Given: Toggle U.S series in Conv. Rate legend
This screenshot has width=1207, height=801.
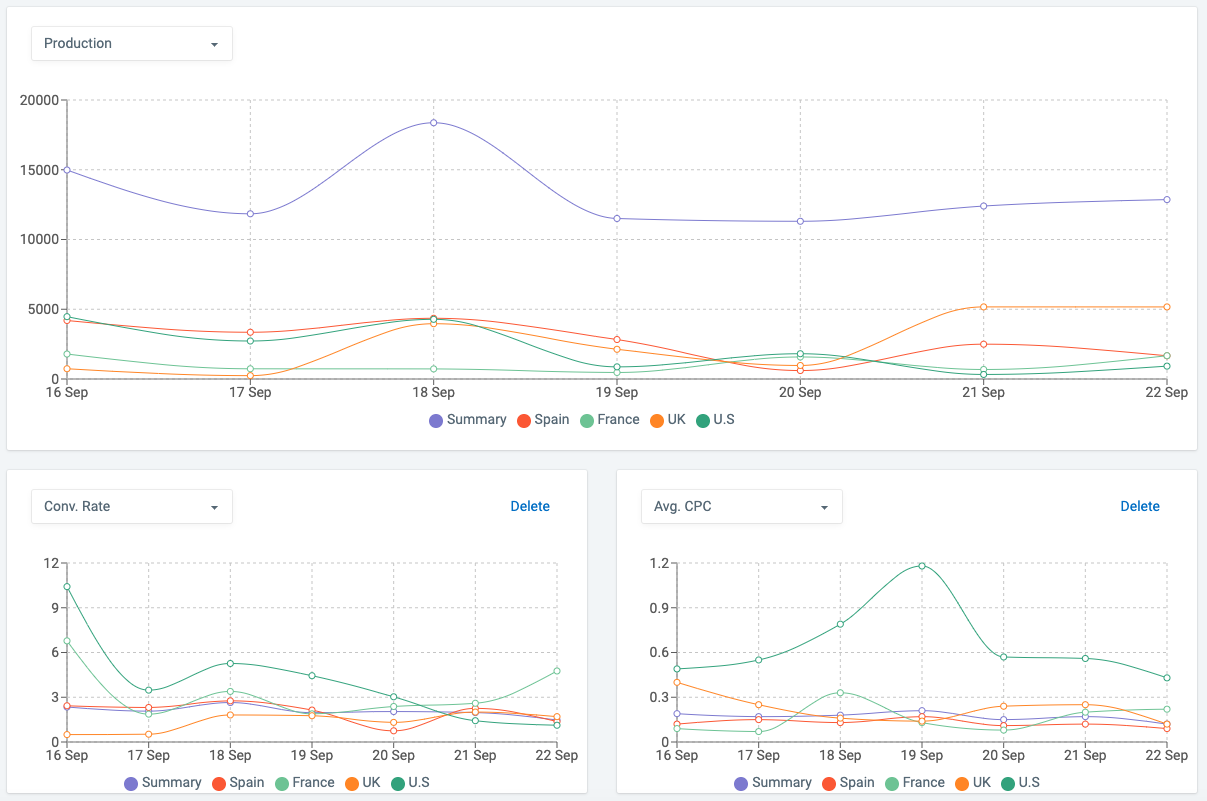Looking at the screenshot, I should point(410,783).
